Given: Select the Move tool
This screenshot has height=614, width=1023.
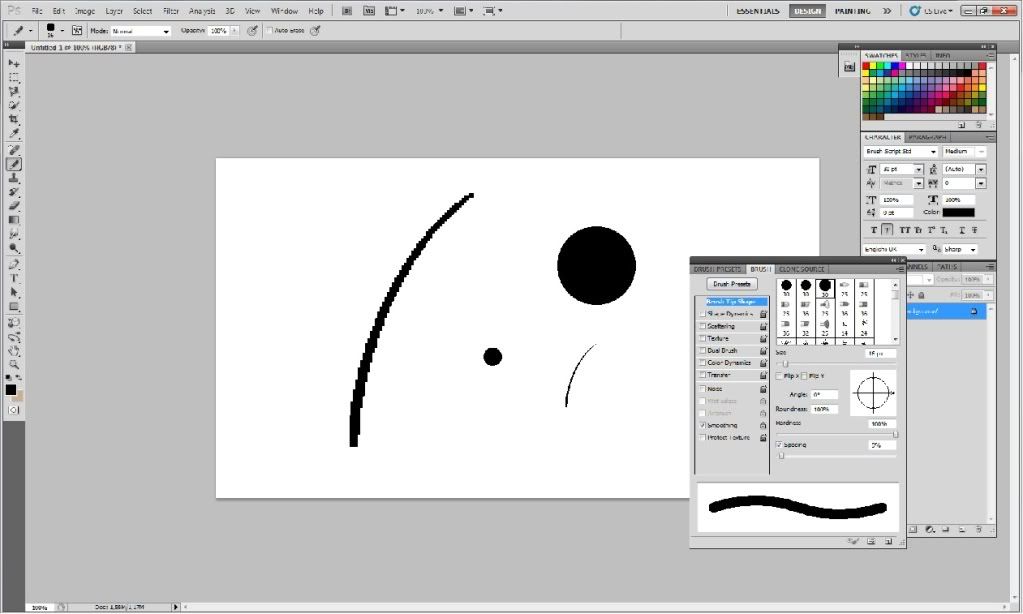Looking at the screenshot, I should pos(14,63).
